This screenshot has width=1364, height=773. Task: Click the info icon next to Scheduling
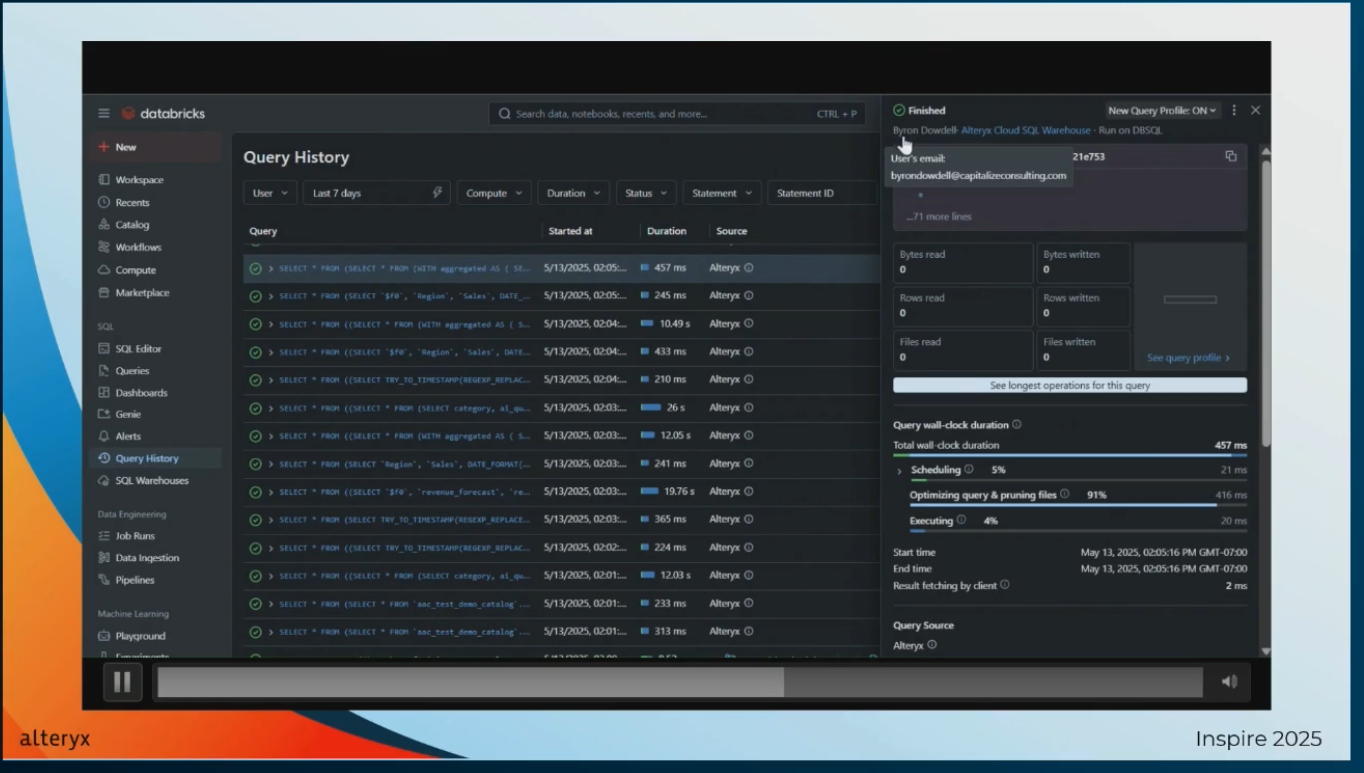(x=969, y=469)
